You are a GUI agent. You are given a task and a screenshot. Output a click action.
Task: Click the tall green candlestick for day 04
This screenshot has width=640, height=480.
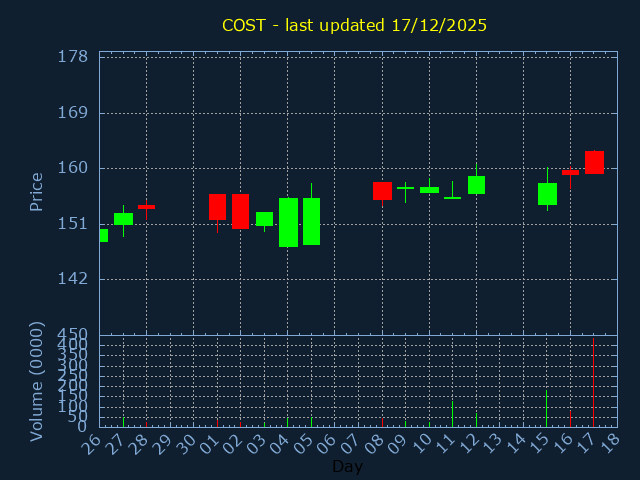coord(288,222)
